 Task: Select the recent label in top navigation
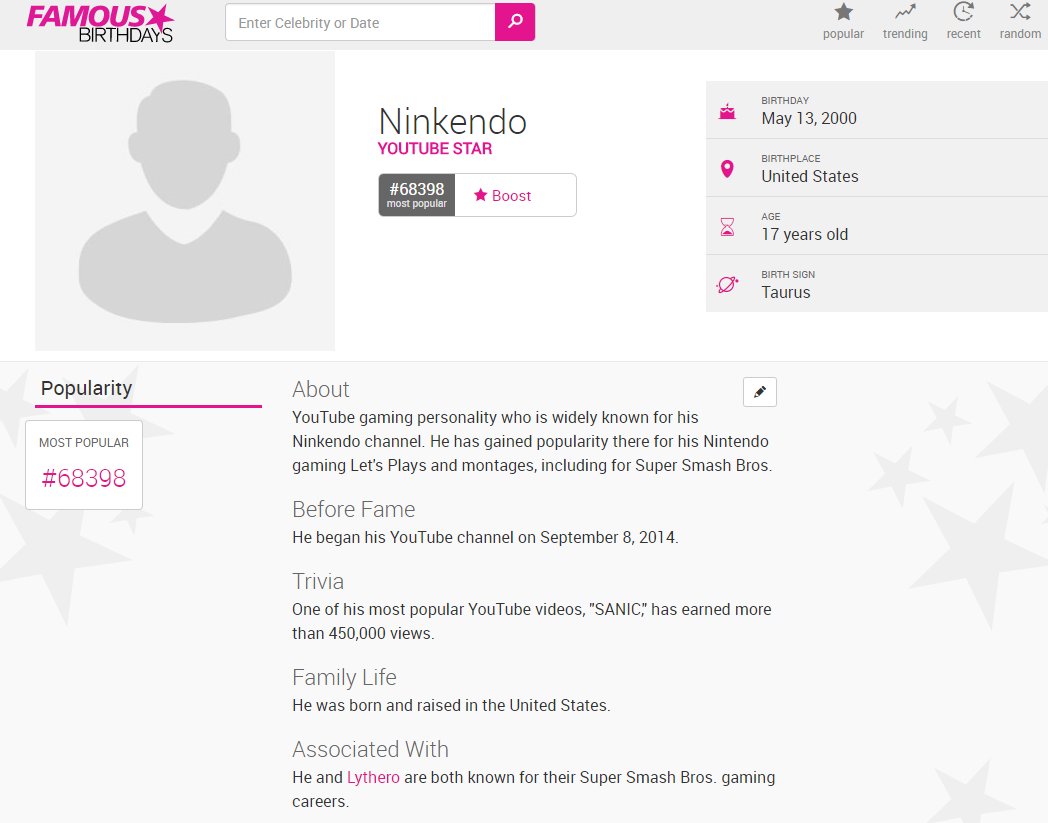point(963,33)
